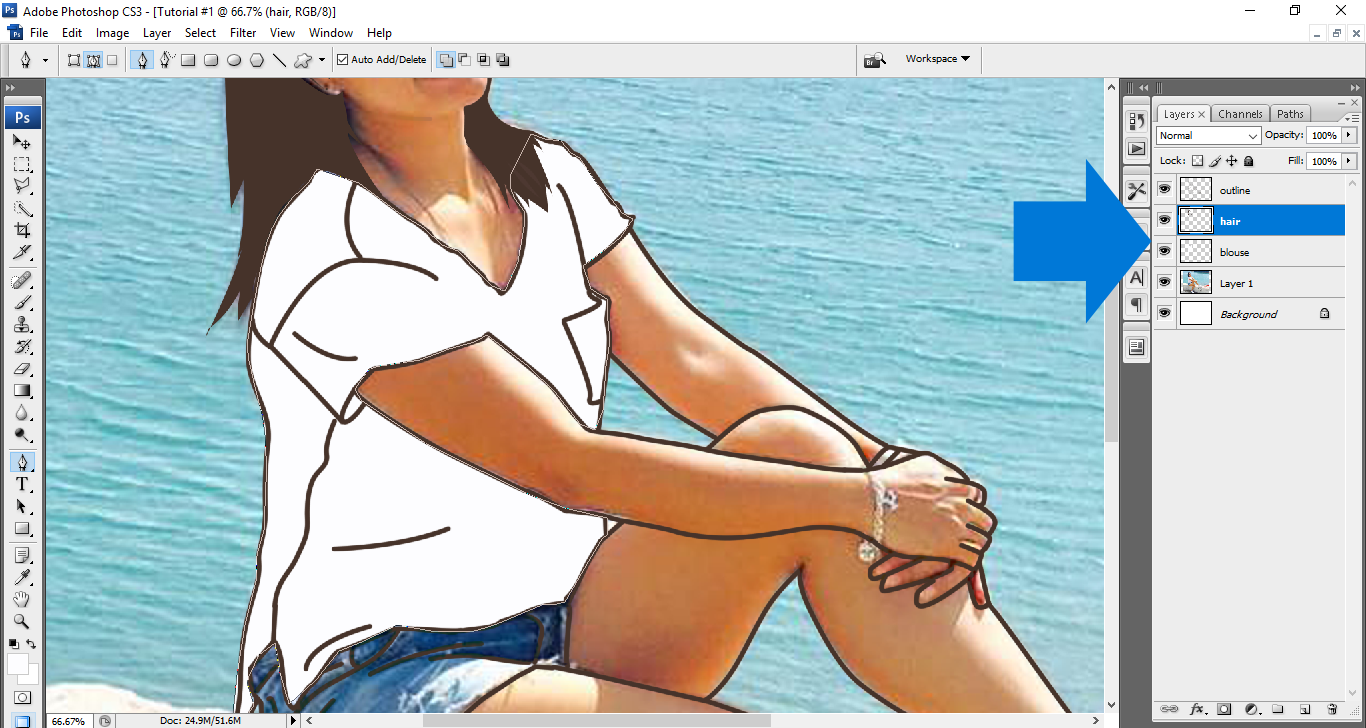The height and width of the screenshot is (728, 1366).
Task: Select the Brush tool
Action: tap(22, 302)
